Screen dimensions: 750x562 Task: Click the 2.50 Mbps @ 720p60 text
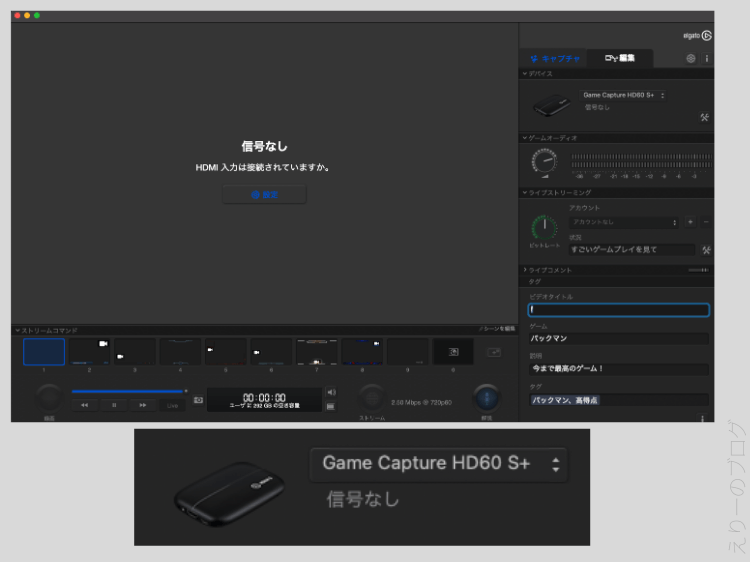(x=421, y=403)
